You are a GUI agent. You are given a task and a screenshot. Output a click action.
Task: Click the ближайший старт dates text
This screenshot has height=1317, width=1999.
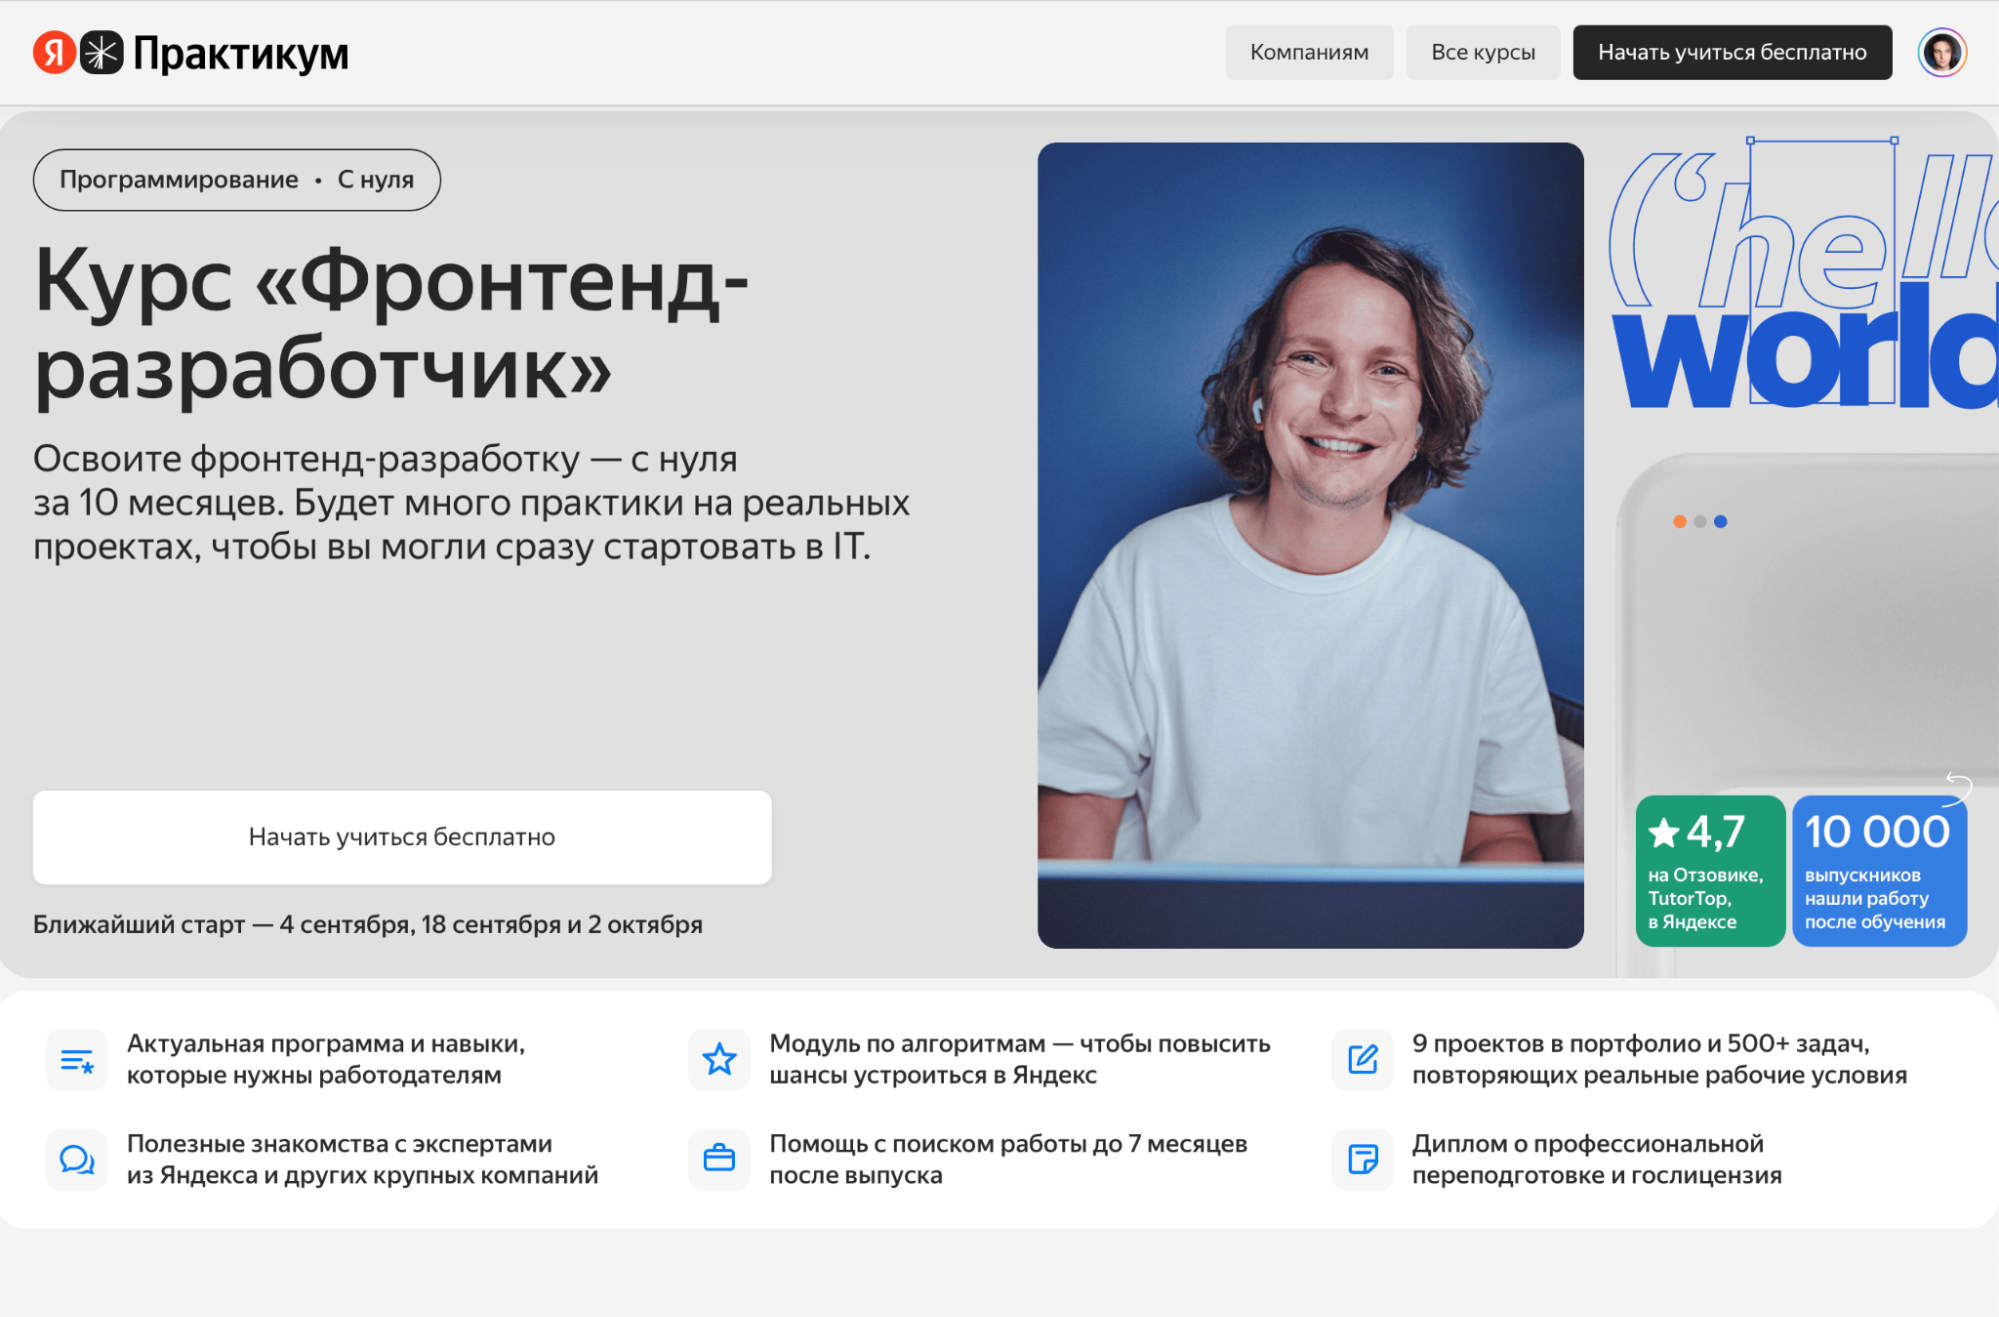tap(368, 924)
